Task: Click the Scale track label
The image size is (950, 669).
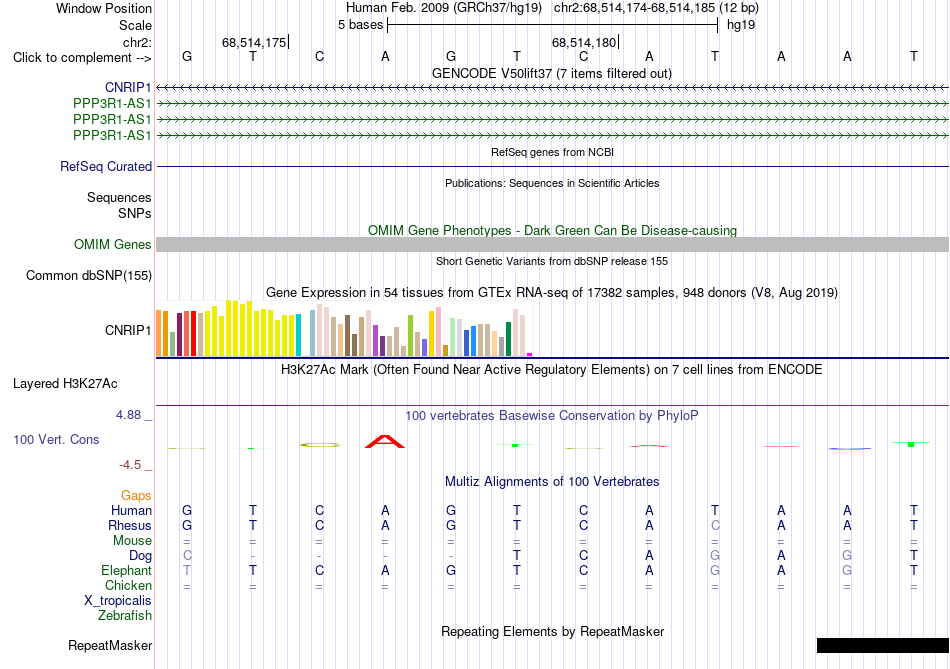Action: 135,25
